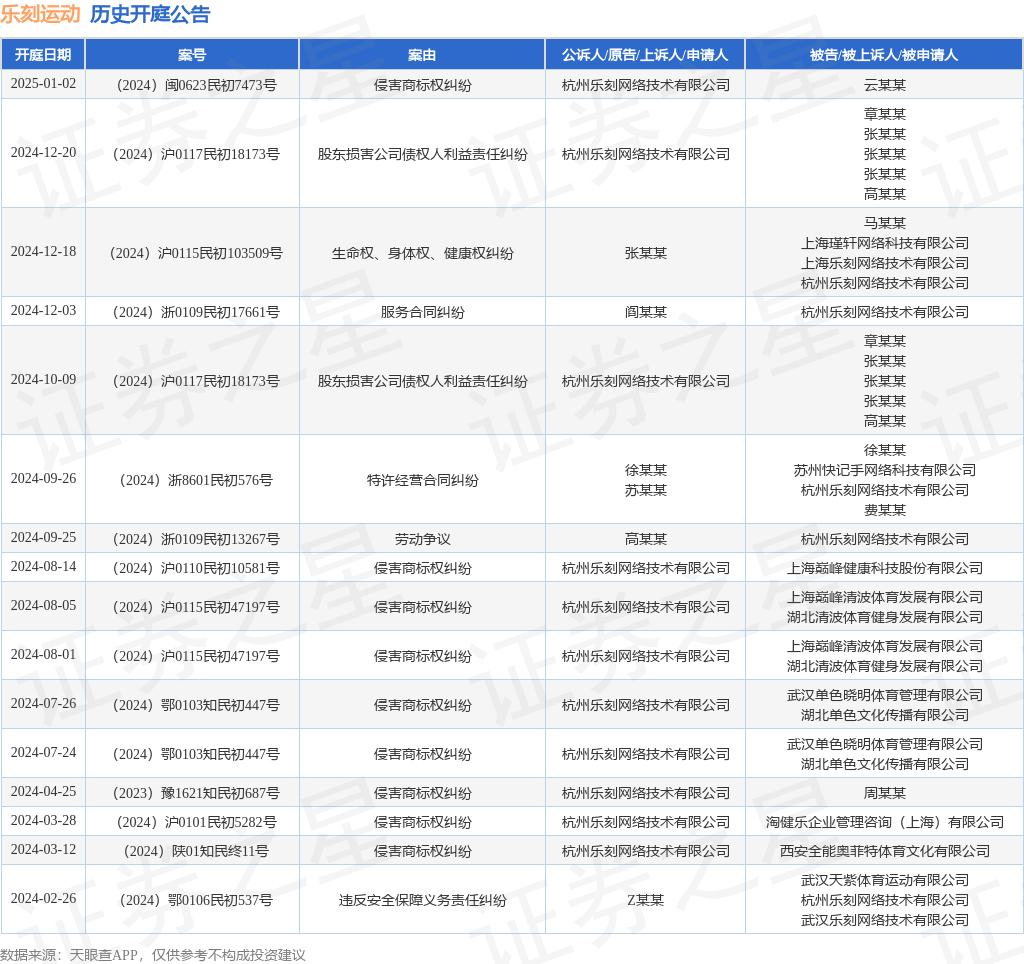Click the 乐刻运动 title text

40,14
